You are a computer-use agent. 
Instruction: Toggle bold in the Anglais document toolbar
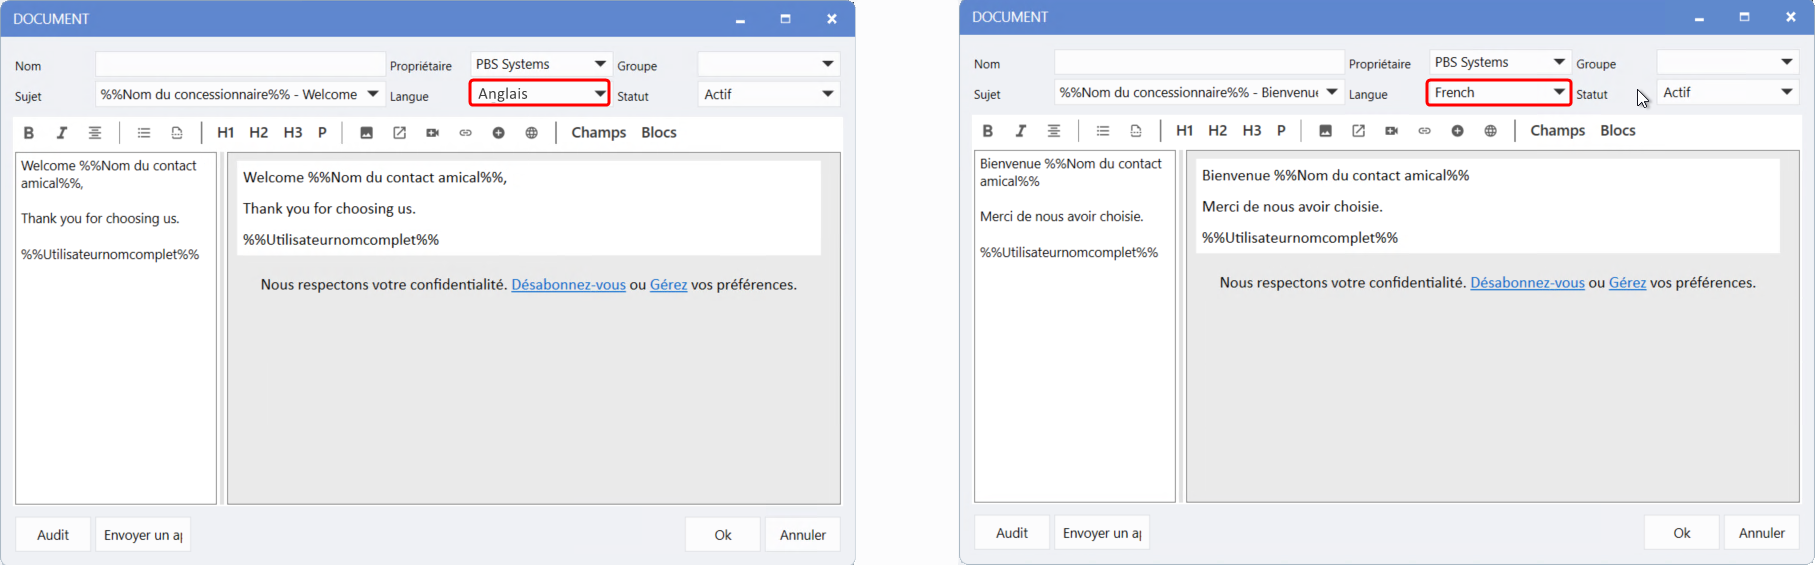point(29,133)
